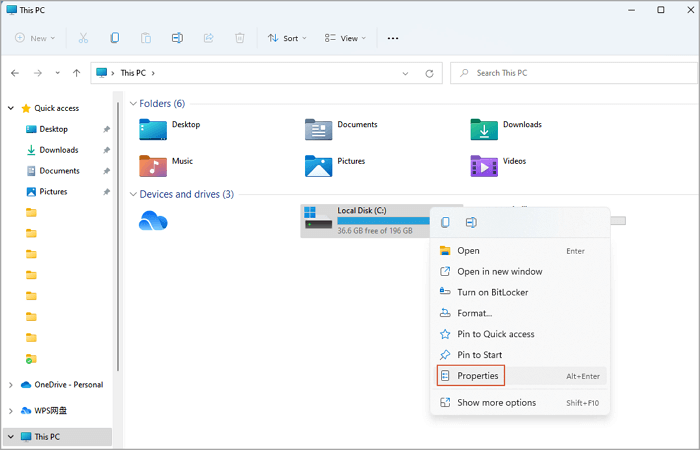Click Show more options in context menu
This screenshot has height=450, width=700.
tap(496, 403)
